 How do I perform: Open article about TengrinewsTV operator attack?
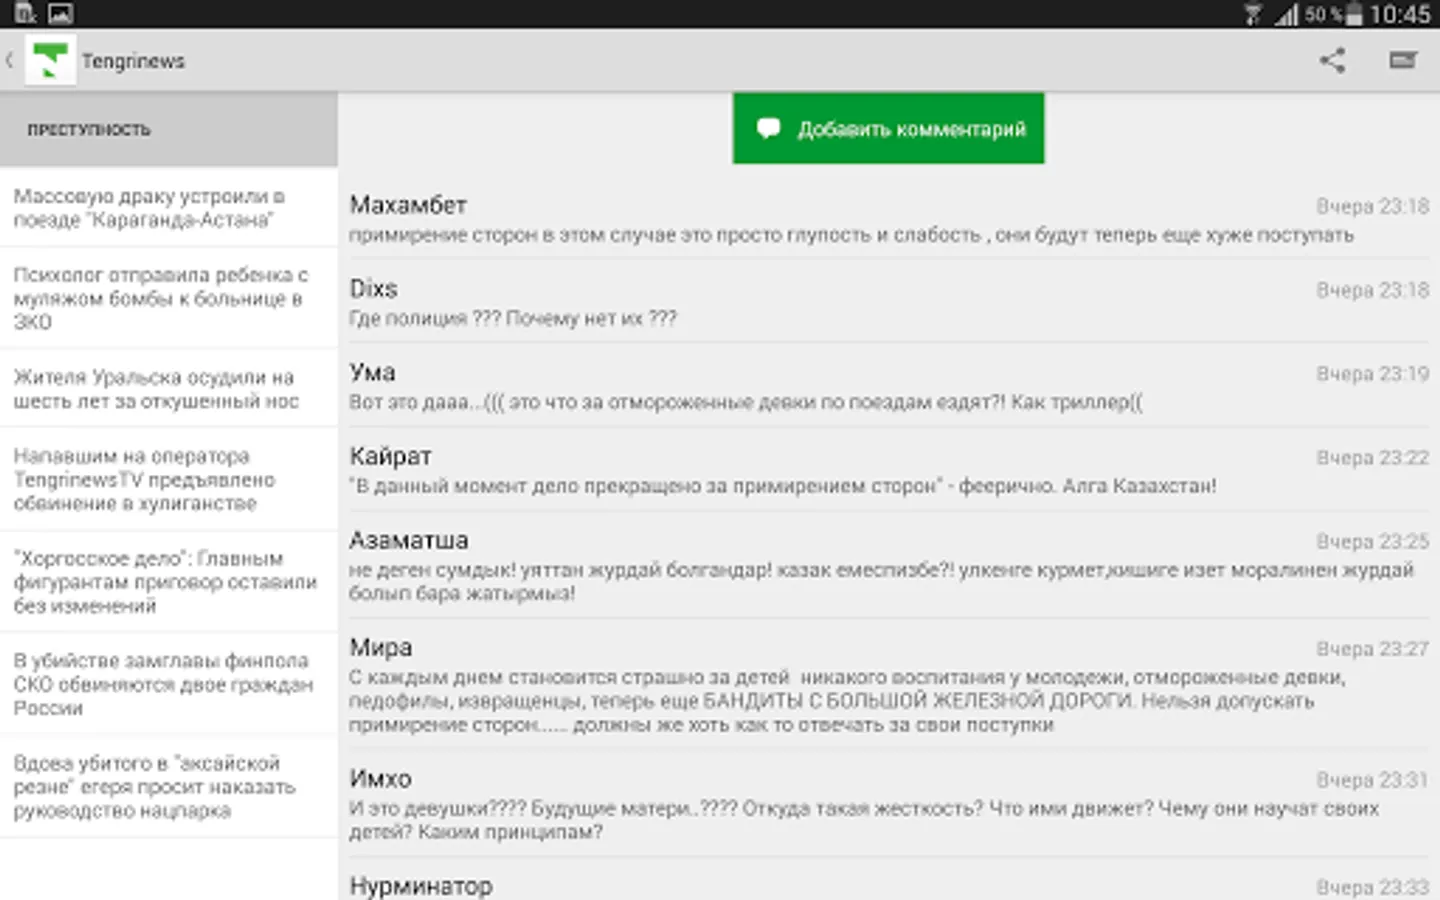click(x=169, y=479)
